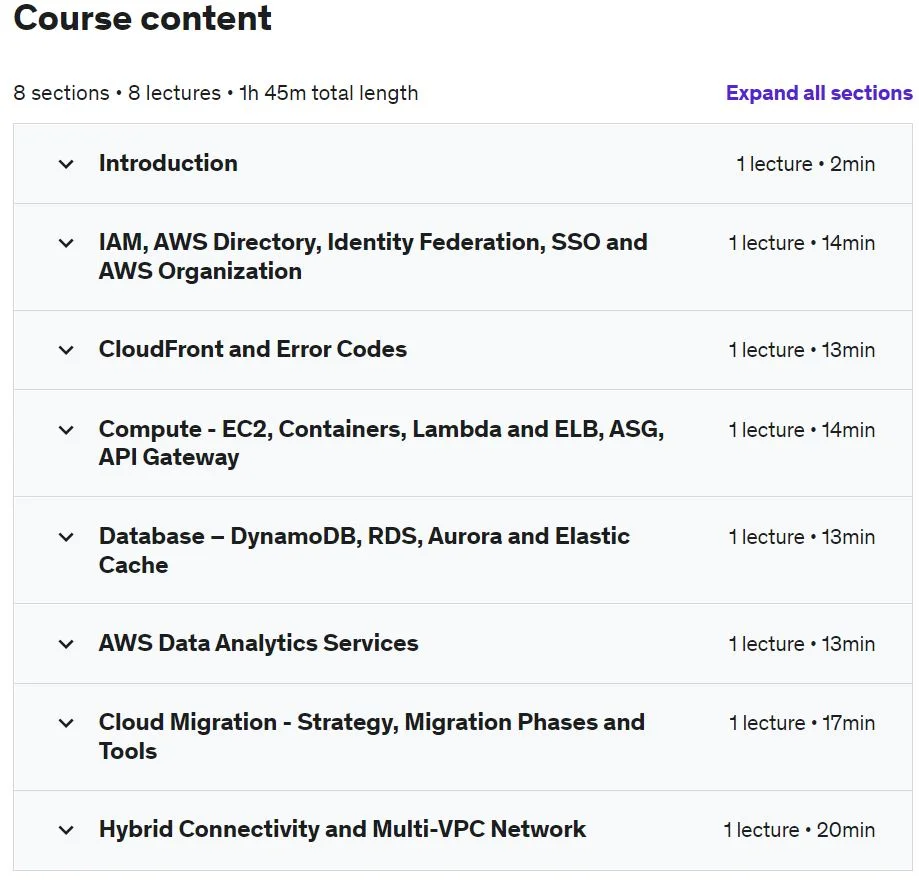Click the 1 lecture • 2min label
Image resolution: width=919 pixels, height=884 pixels.
pos(806,164)
